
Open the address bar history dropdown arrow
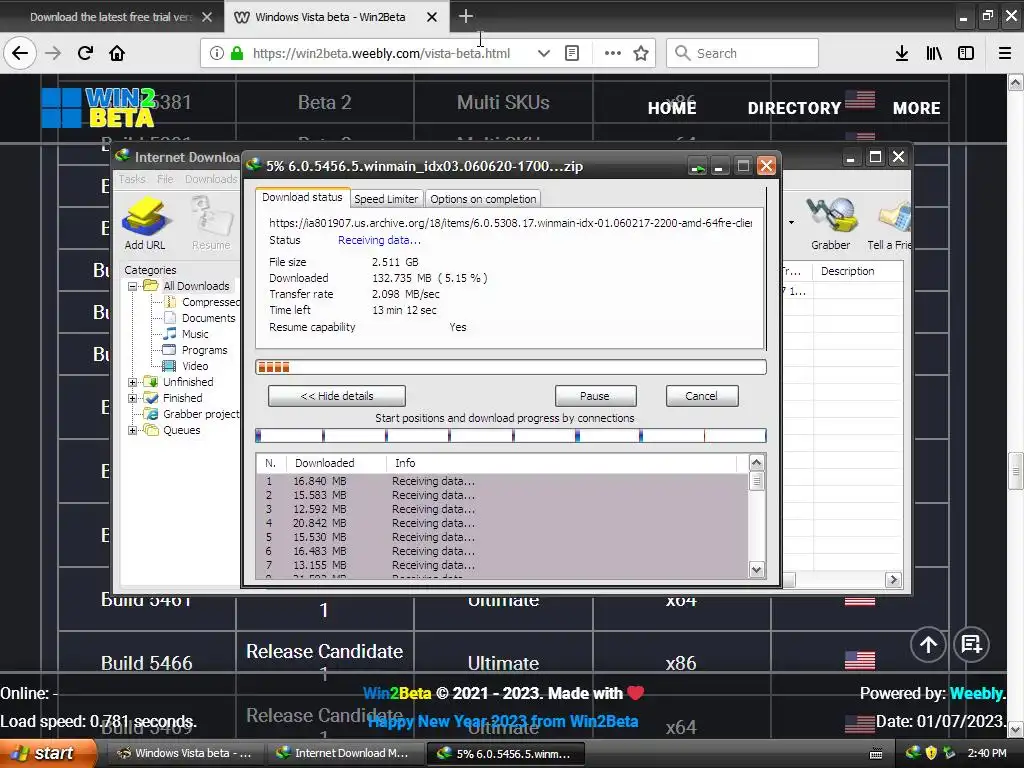(543, 53)
